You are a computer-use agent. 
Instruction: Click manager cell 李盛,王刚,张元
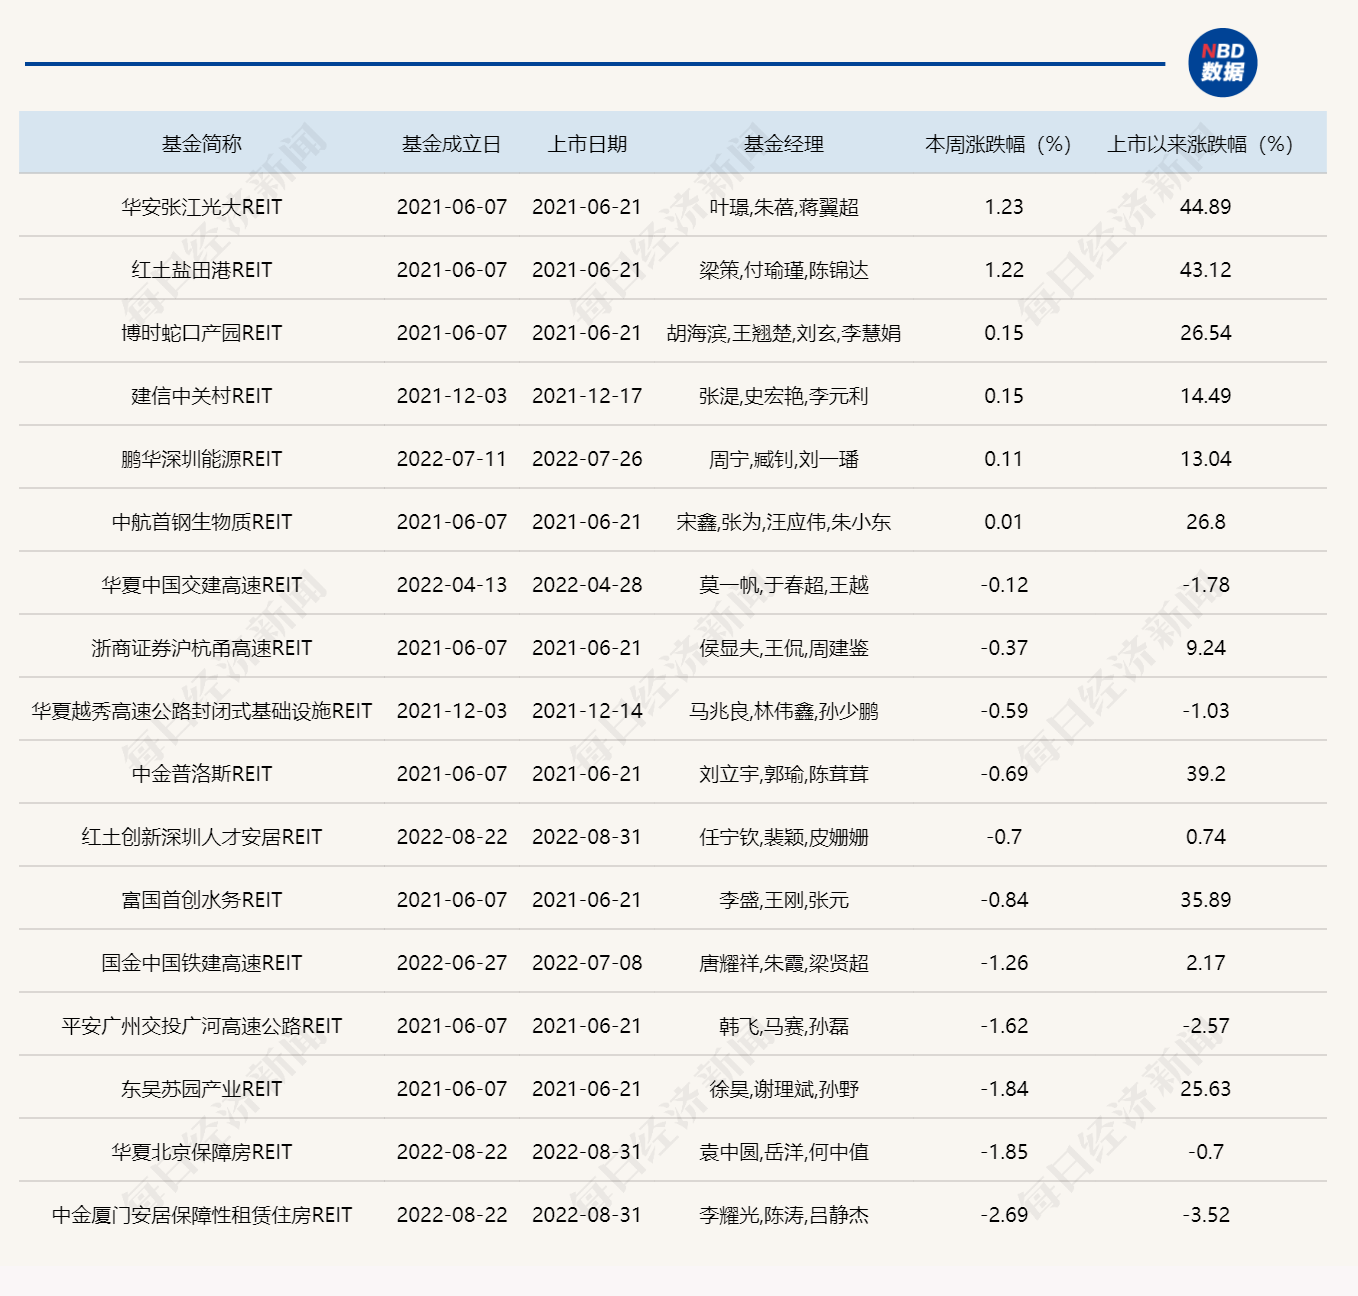click(x=784, y=900)
